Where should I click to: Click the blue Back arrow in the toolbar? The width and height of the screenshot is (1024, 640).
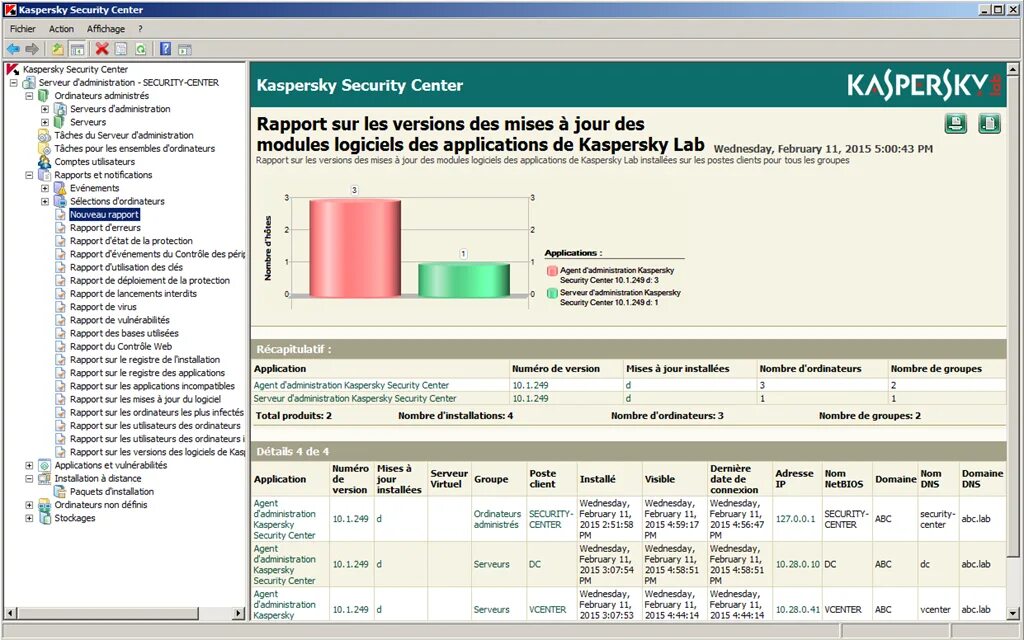point(12,49)
